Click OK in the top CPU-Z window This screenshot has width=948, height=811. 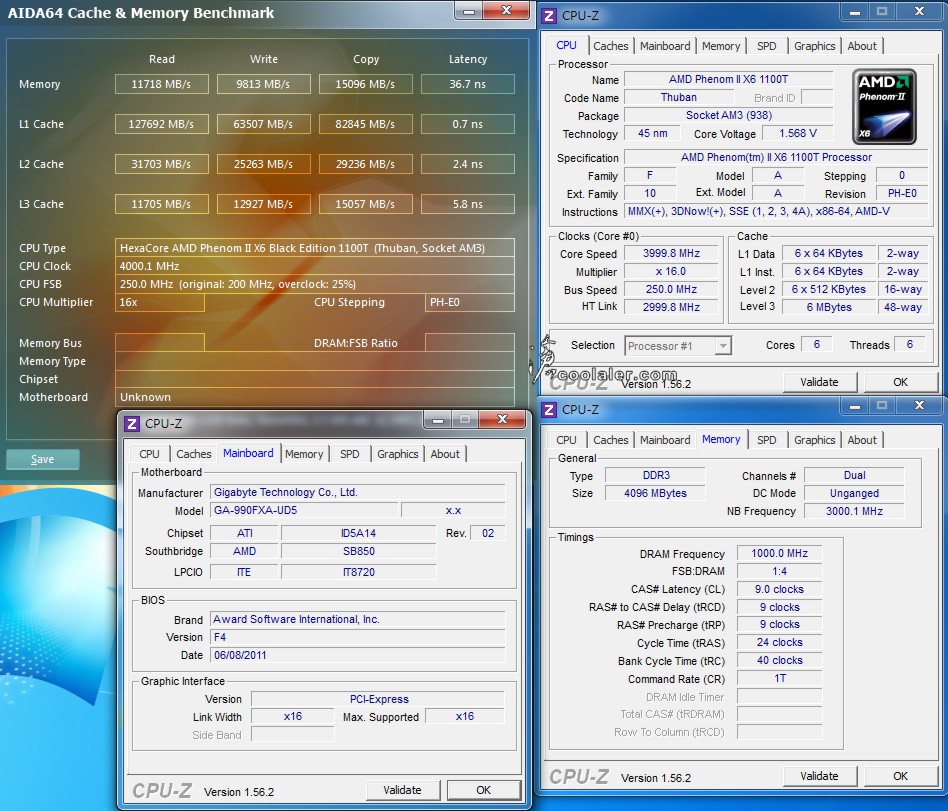coord(900,382)
